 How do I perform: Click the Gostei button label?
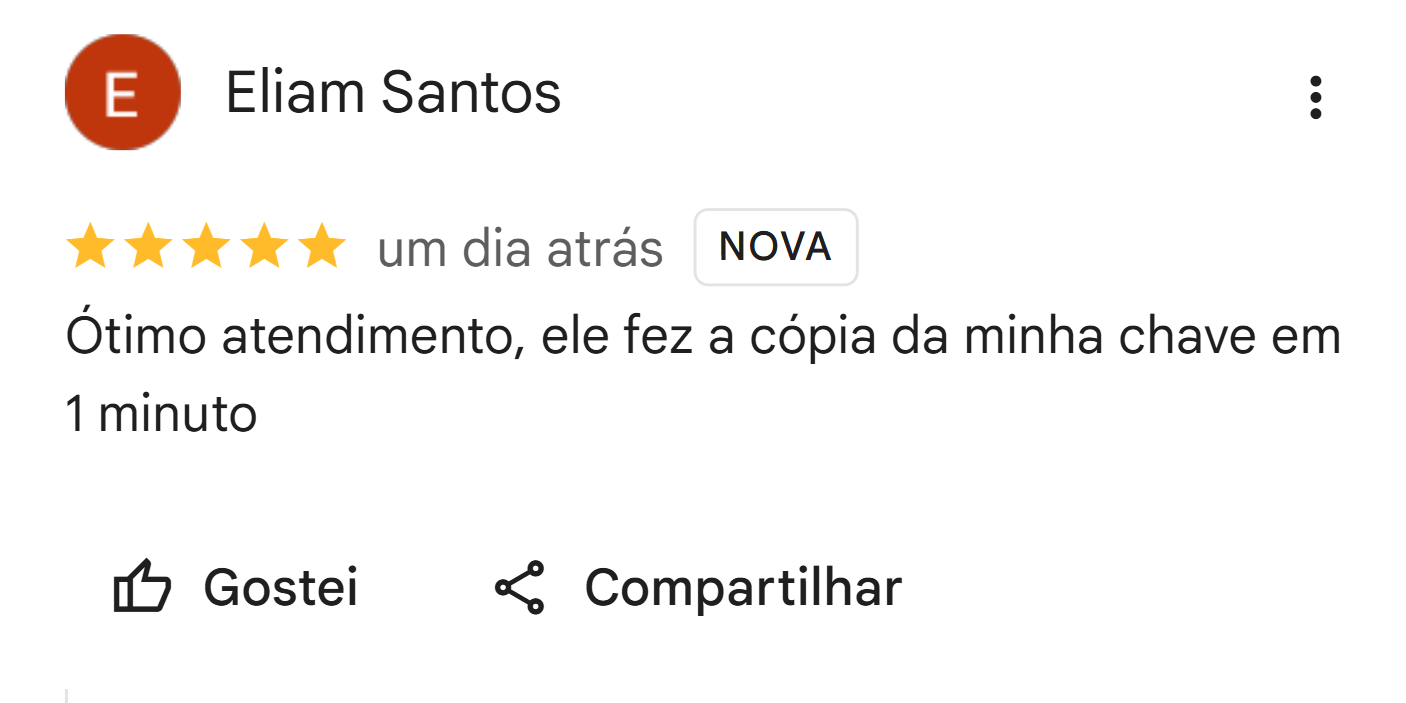click(x=280, y=588)
